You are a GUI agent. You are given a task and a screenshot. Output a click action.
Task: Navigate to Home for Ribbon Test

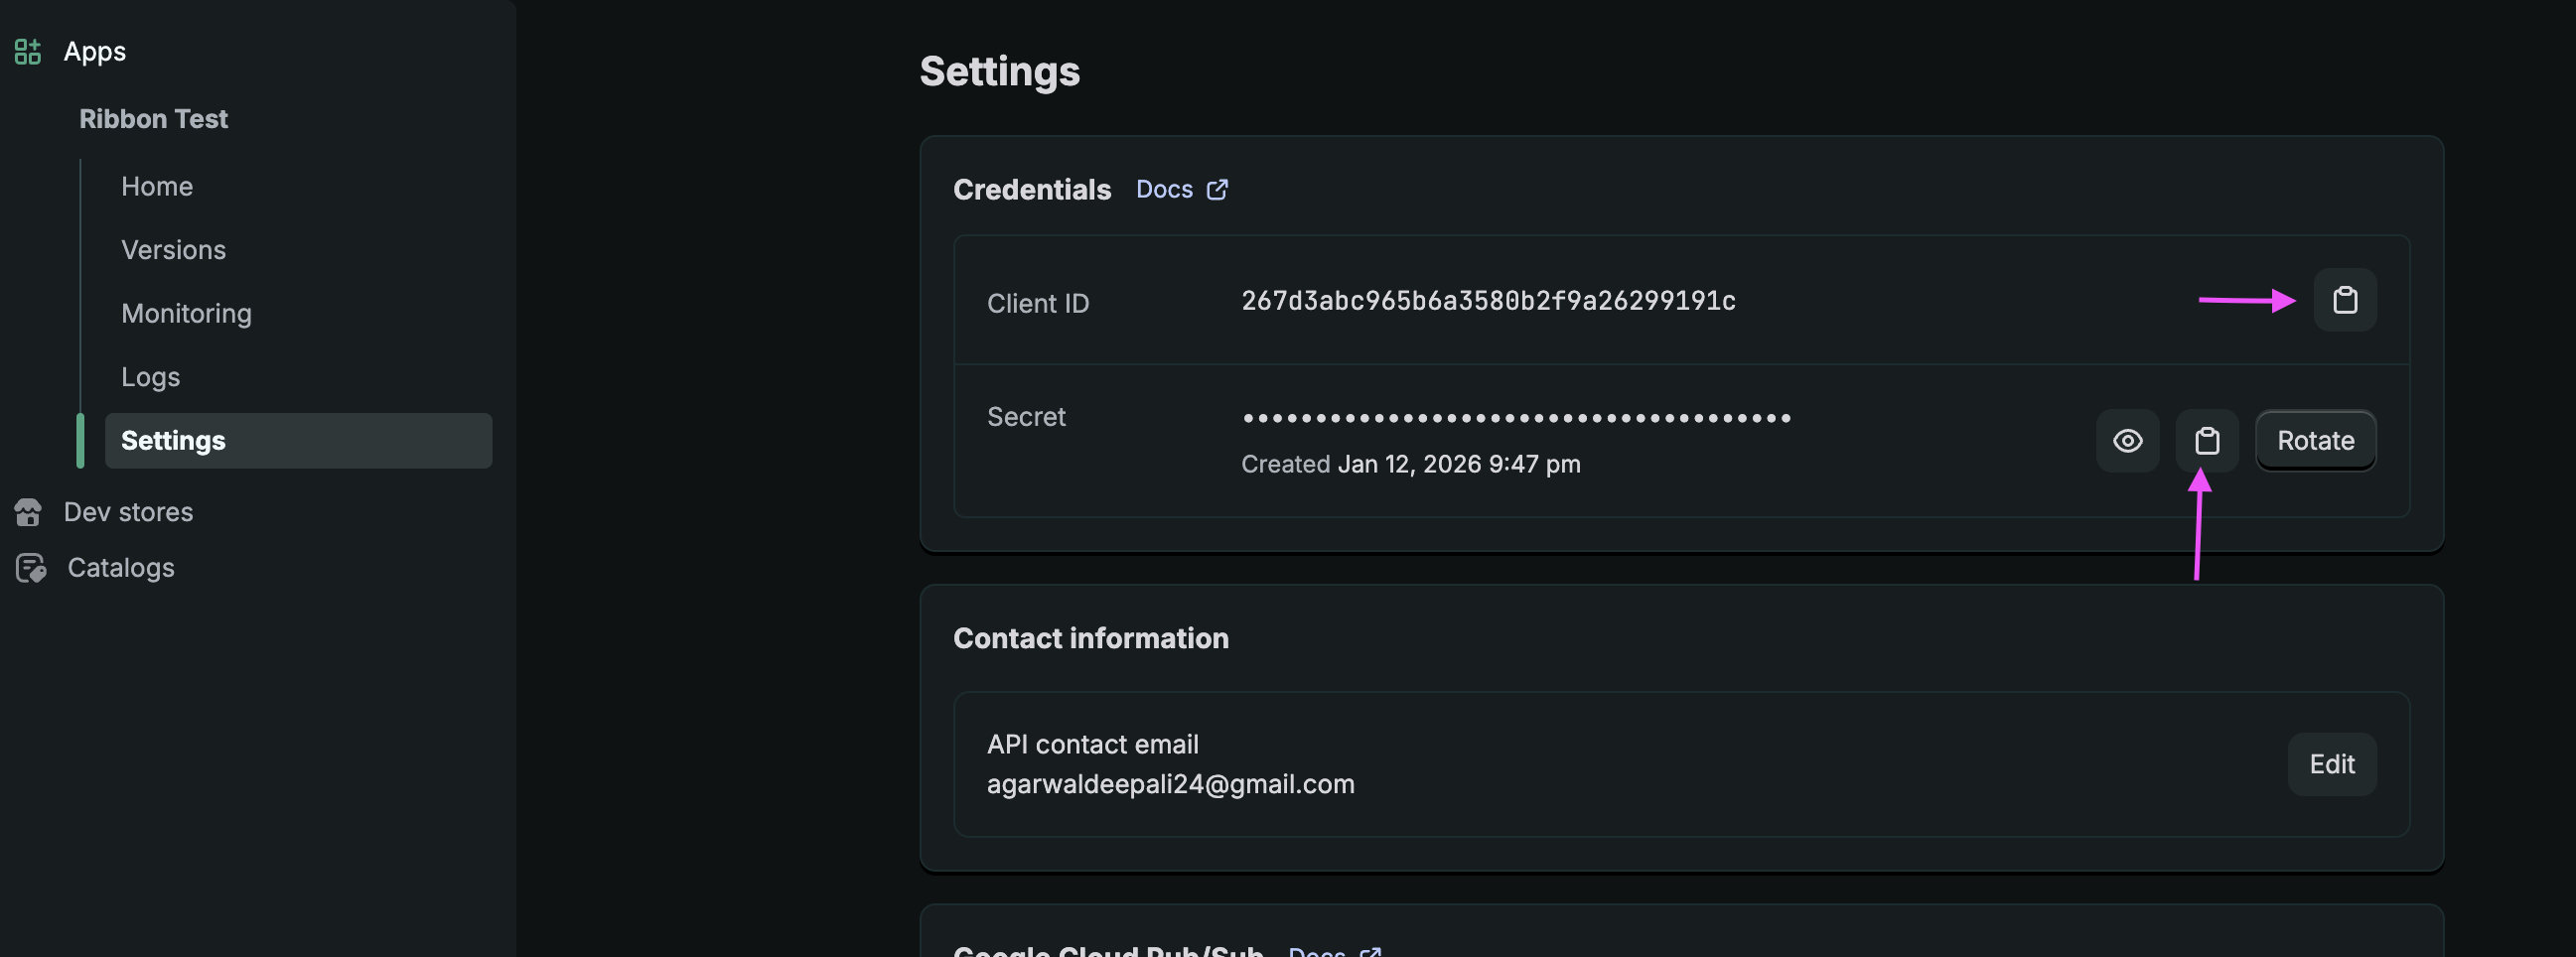click(157, 185)
